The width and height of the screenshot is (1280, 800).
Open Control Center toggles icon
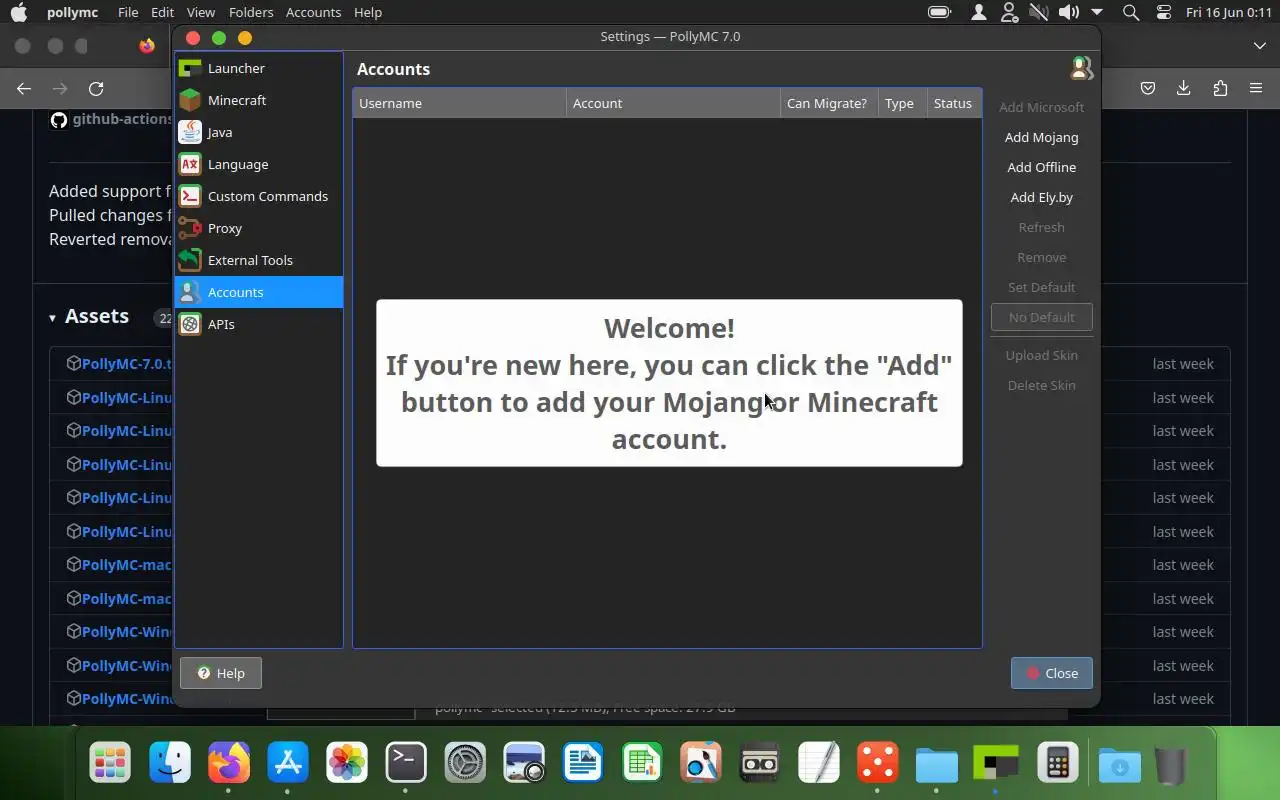(x=1163, y=12)
